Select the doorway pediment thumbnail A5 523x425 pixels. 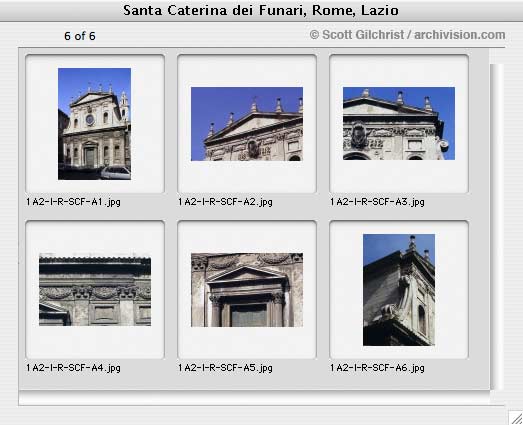coord(247,290)
